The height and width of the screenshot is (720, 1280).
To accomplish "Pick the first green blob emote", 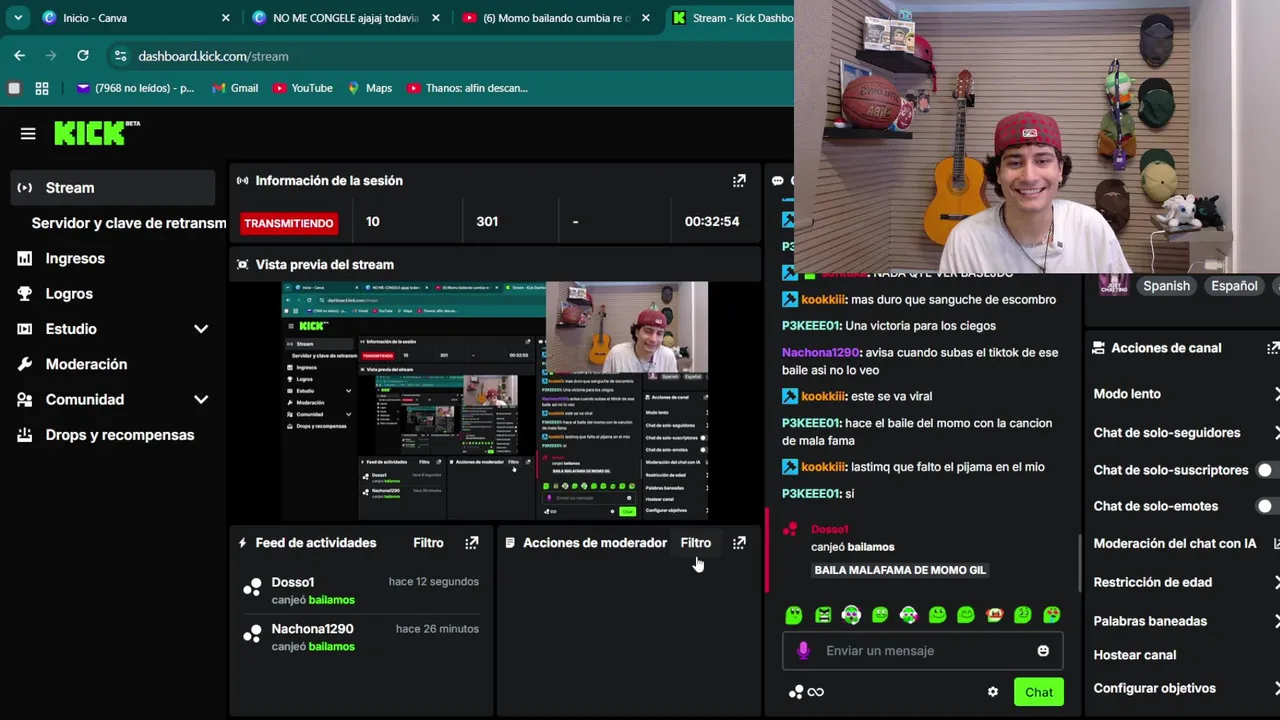I will (x=793, y=615).
